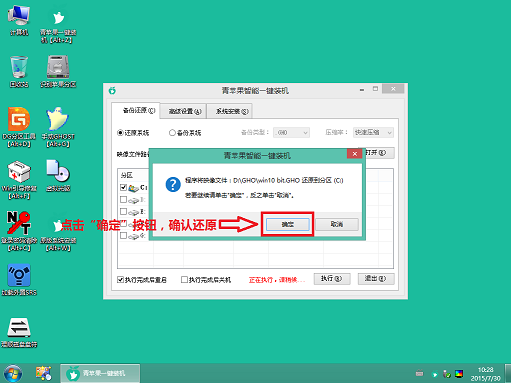Open the (Alt+W) desktop shortcut icon

tap(58, 233)
